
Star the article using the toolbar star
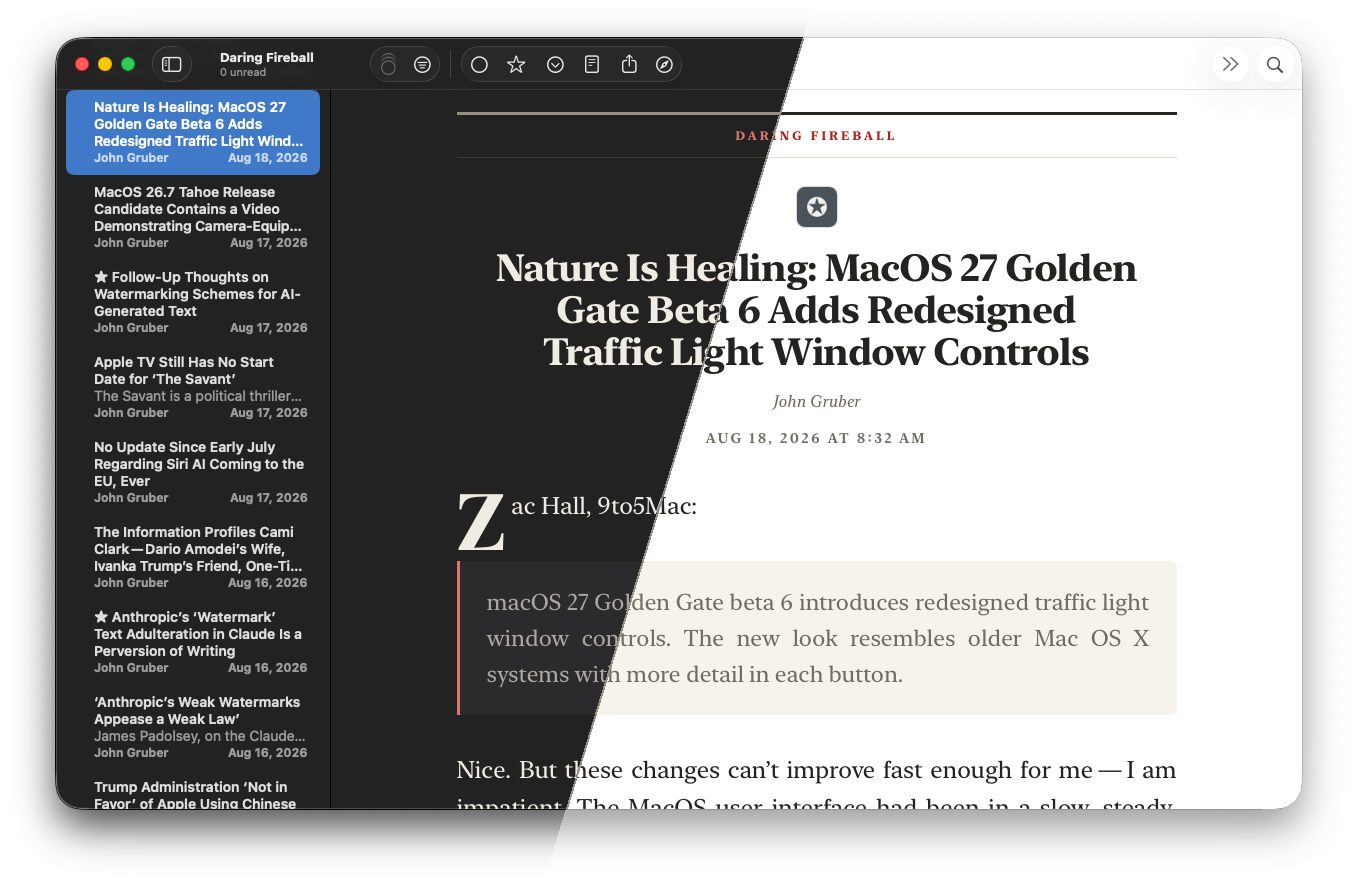[x=516, y=64]
